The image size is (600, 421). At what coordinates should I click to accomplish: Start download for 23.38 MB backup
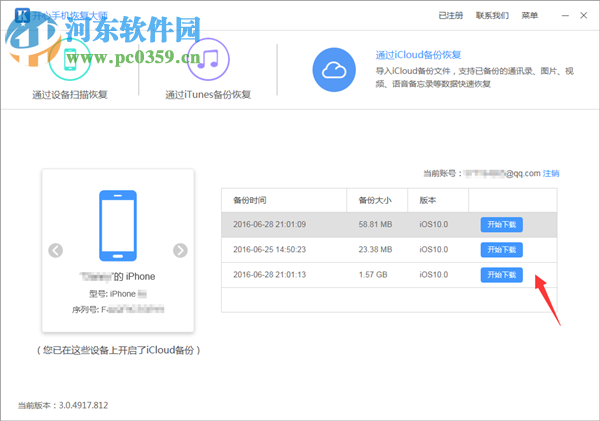pyautogui.click(x=502, y=250)
